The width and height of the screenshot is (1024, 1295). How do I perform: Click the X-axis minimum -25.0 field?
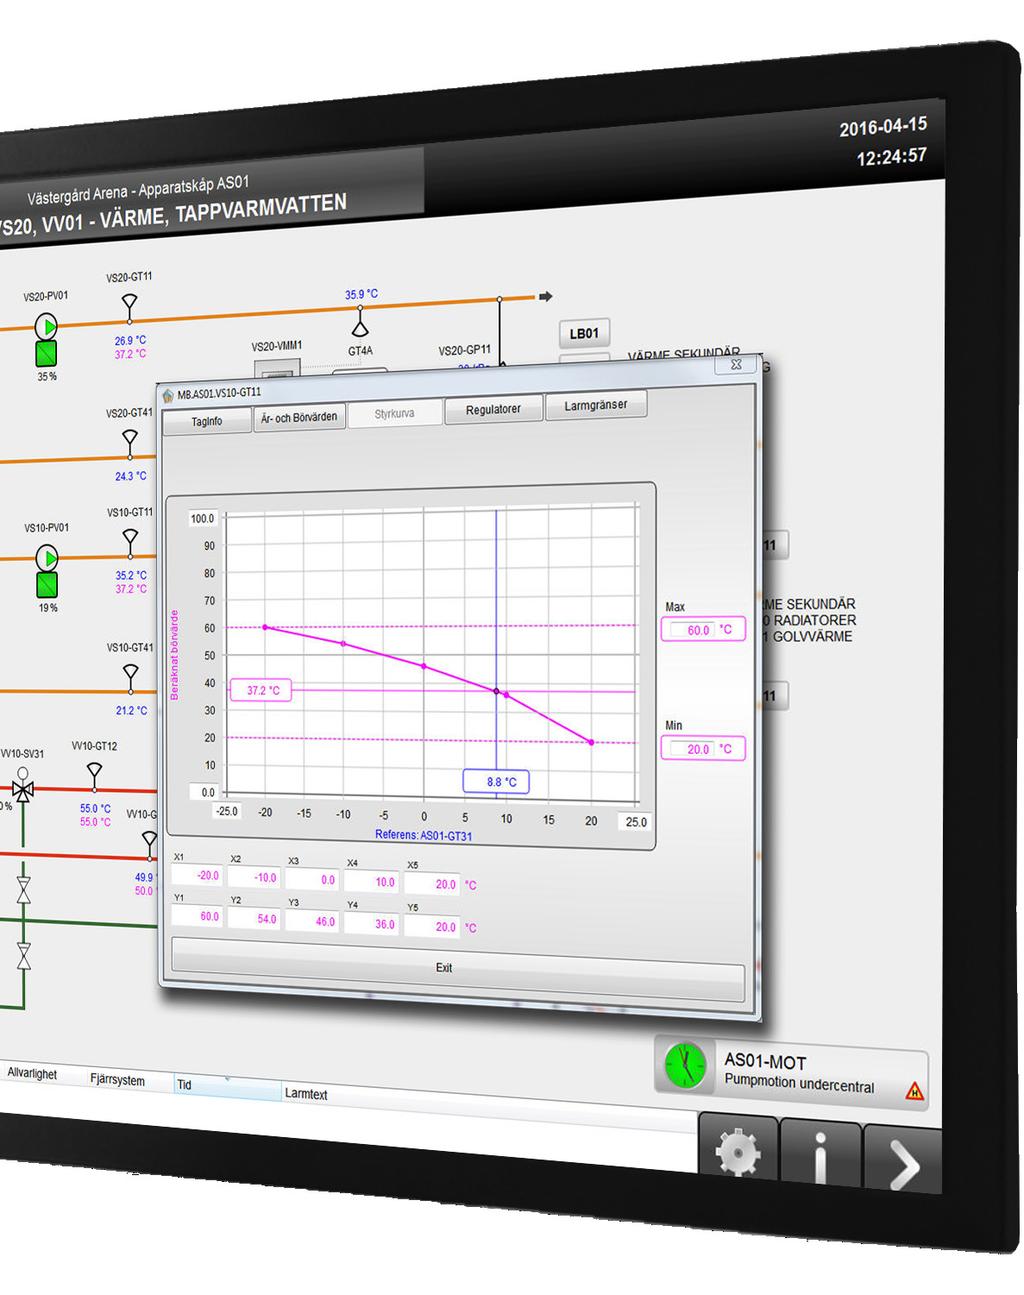pyautogui.click(x=227, y=811)
